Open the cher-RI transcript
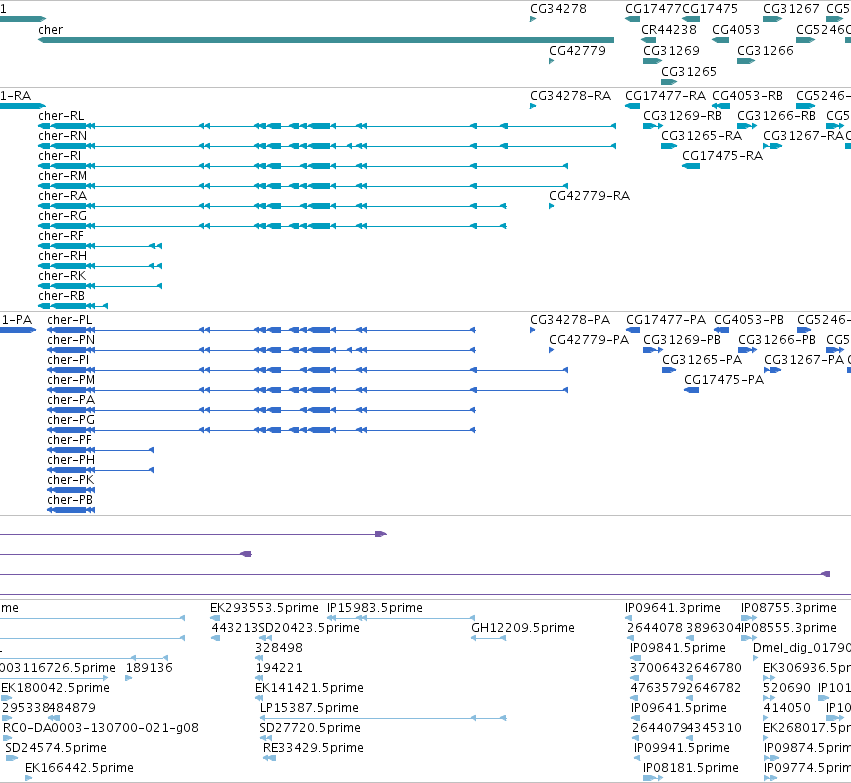The height and width of the screenshot is (783, 851). pyautogui.click(x=60, y=156)
